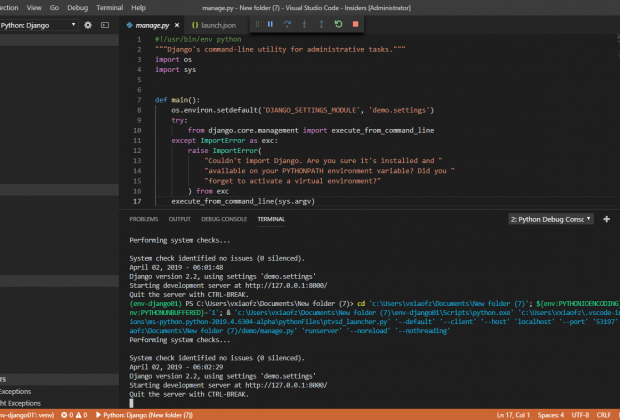Click Python: Django debug launcher in status bar

coord(144,415)
